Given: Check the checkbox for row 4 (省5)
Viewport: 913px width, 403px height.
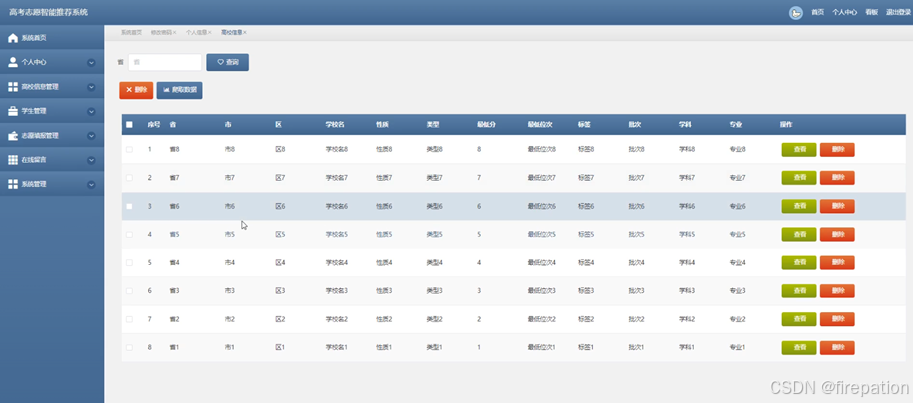Looking at the screenshot, I should click(x=129, y=235).
